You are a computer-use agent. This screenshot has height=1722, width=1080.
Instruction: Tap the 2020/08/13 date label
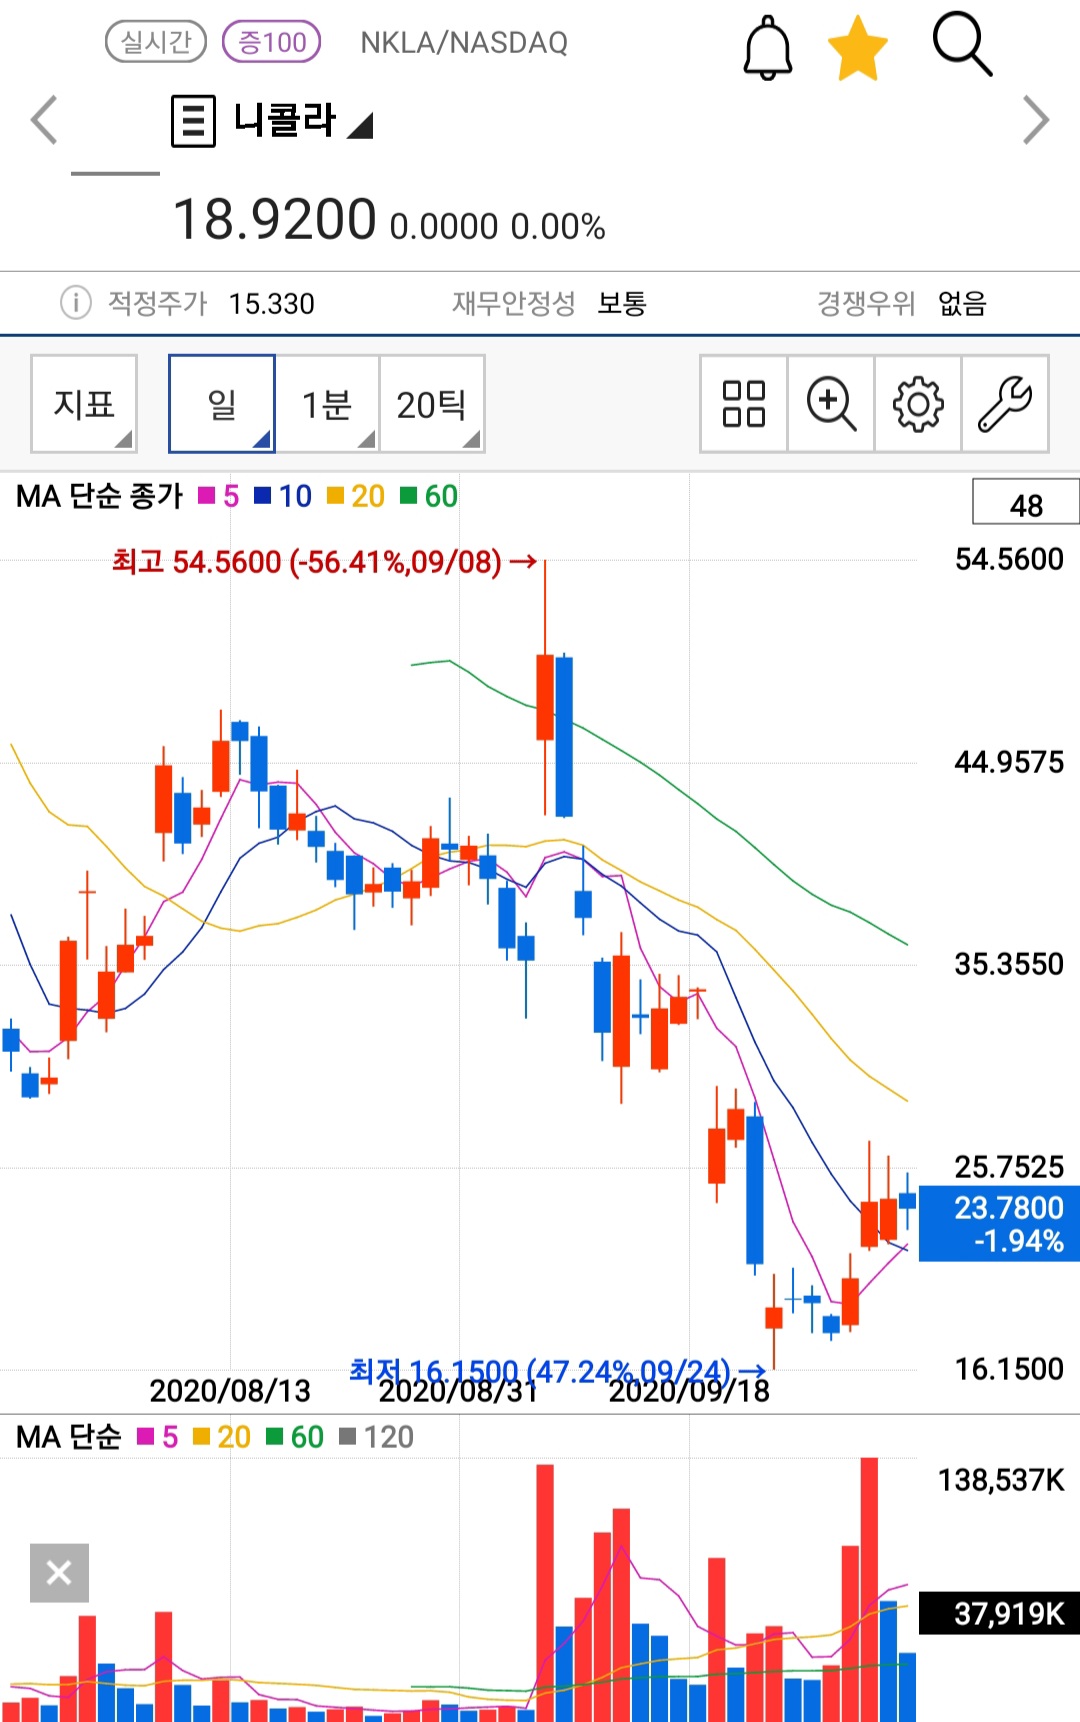(230, 1390)
